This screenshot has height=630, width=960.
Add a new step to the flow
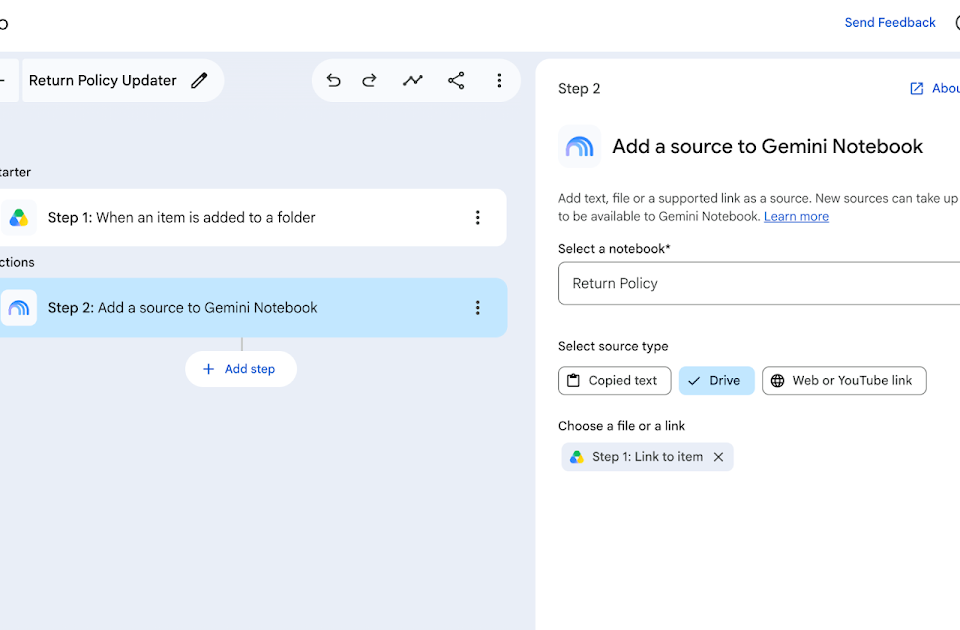(x=241, y=369)
